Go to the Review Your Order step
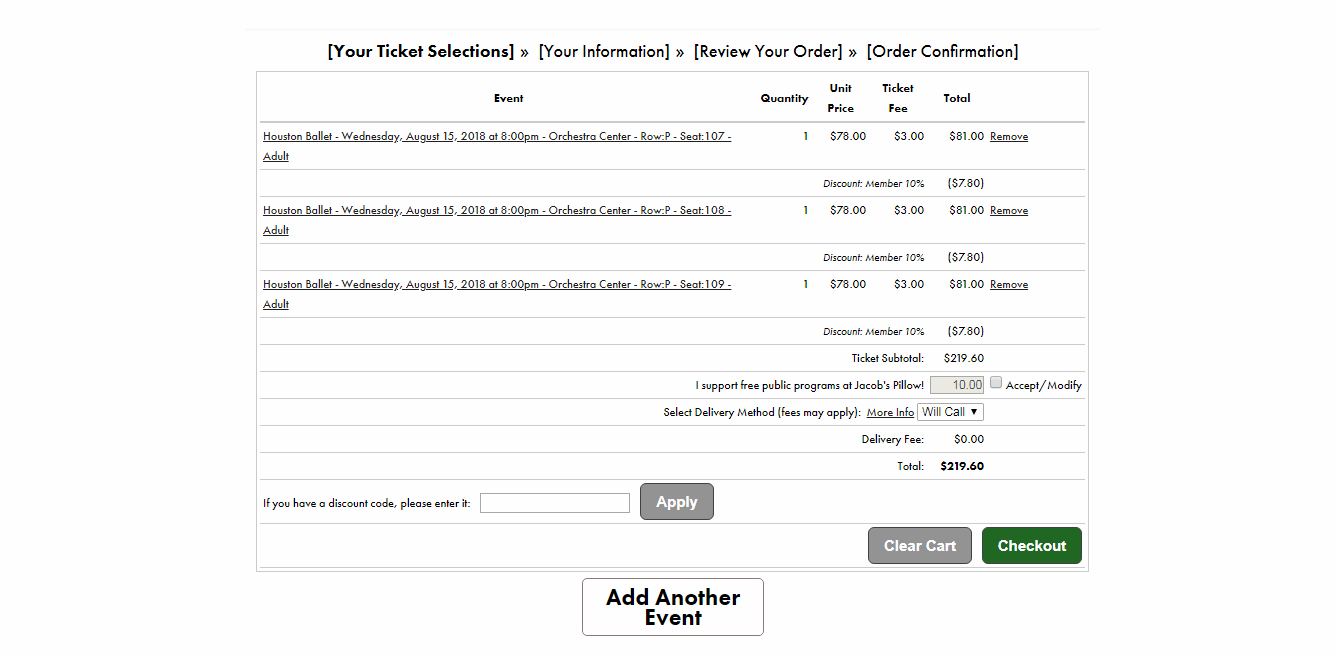Viewport: 1336px width, 656px height. click(x=768, y=51)
